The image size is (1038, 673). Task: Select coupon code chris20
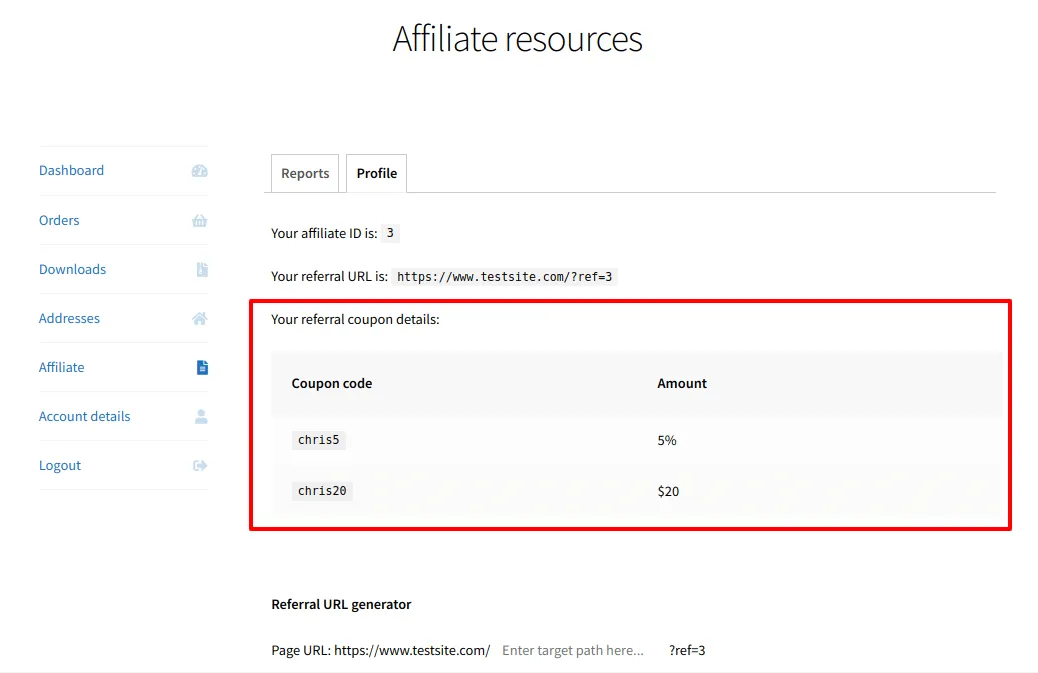click(322, 491)
